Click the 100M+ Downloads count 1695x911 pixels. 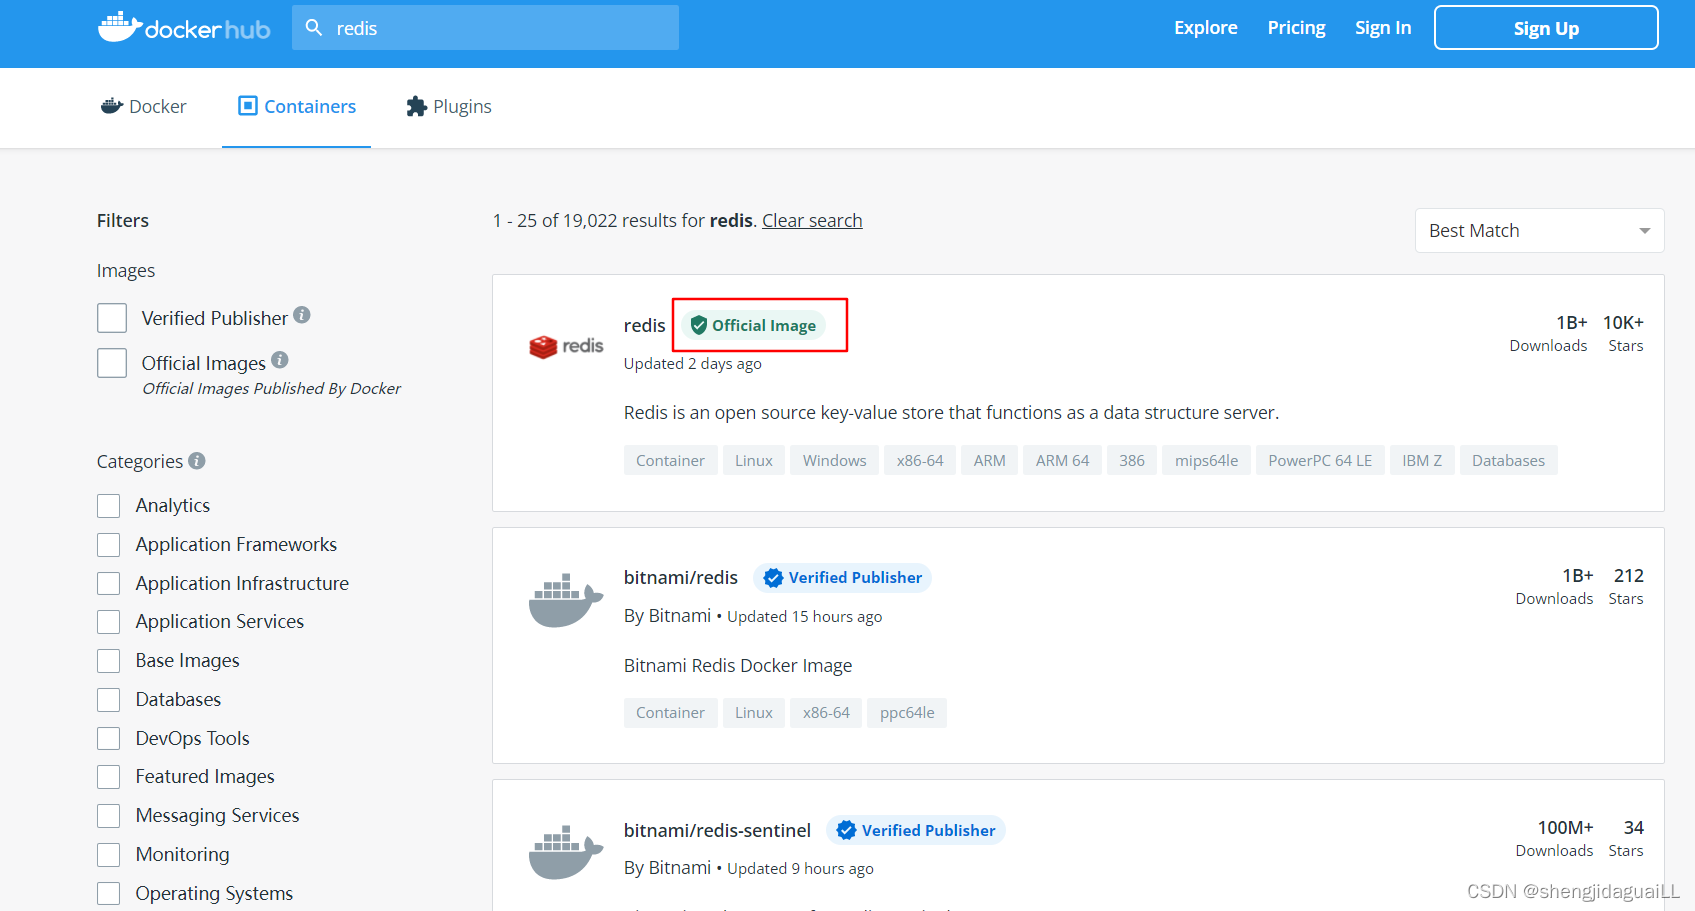(x=1565, y=828)
